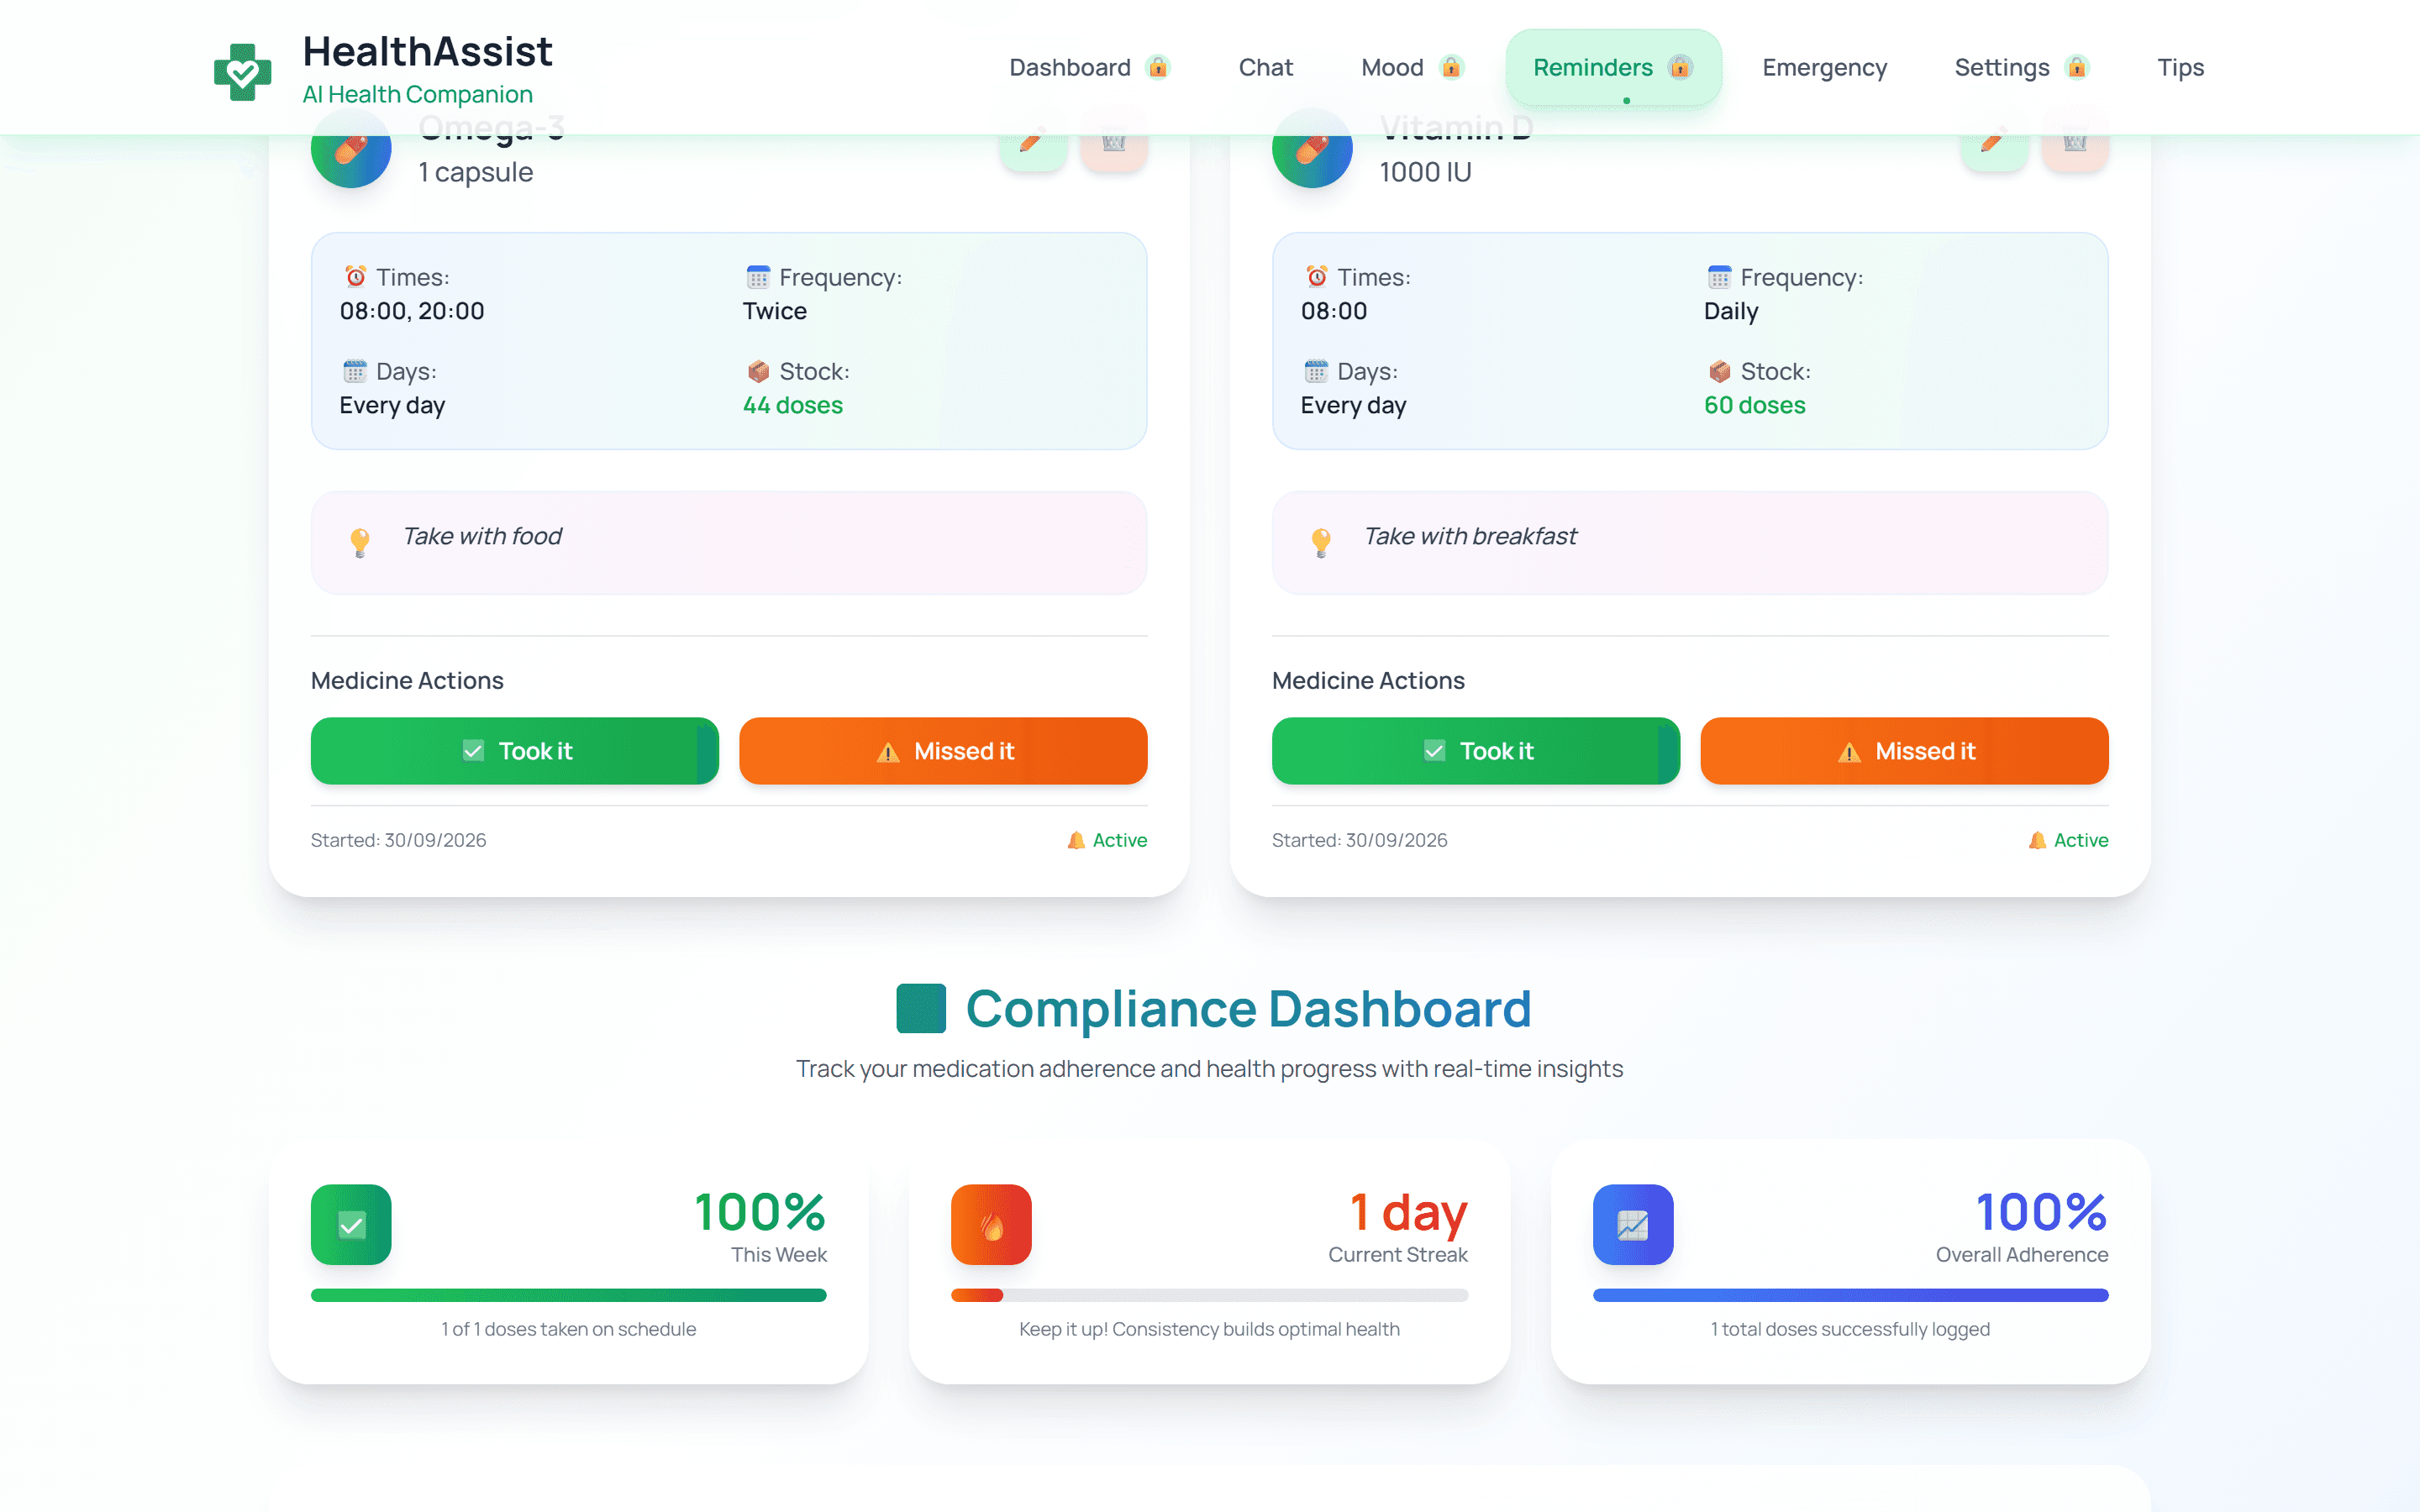Image resolution: width=2420 pixels, height=1512 pixels.
Task: Click the Active bell status on Omega-3 card
Action: click(1107, 840)
